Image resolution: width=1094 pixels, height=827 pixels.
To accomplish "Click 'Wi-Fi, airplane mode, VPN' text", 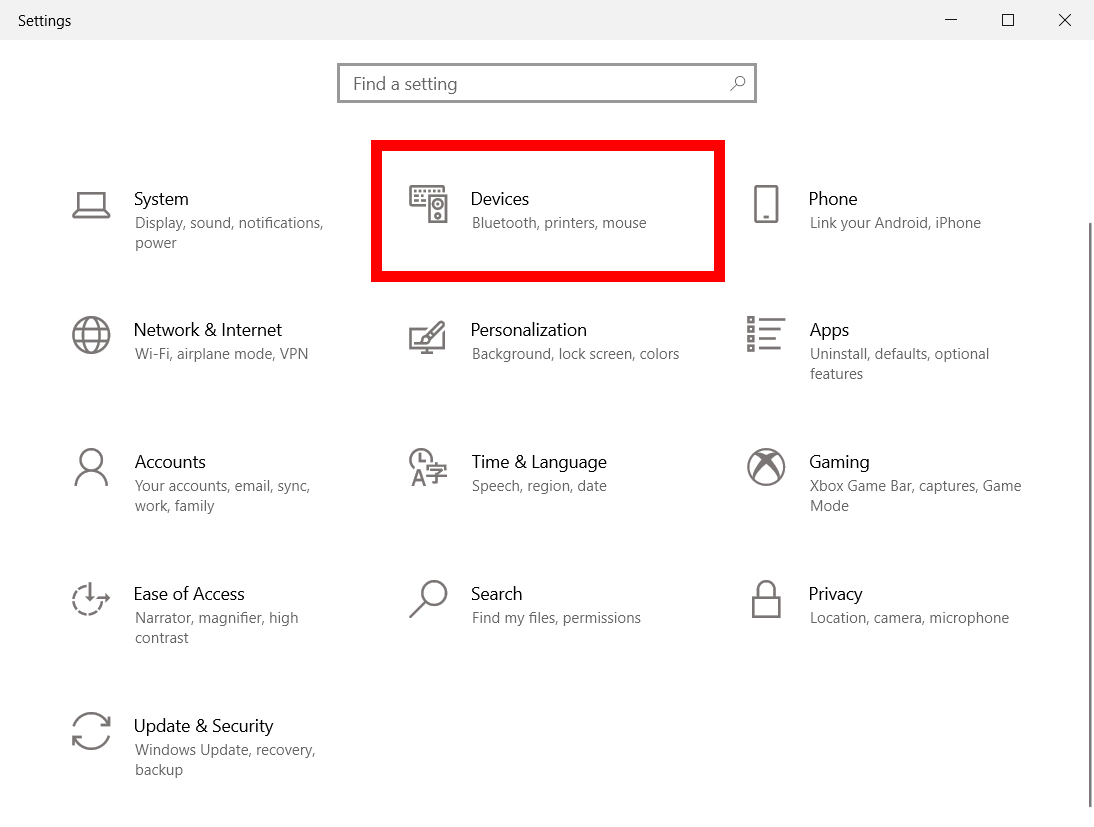I will tap(221, 354).
